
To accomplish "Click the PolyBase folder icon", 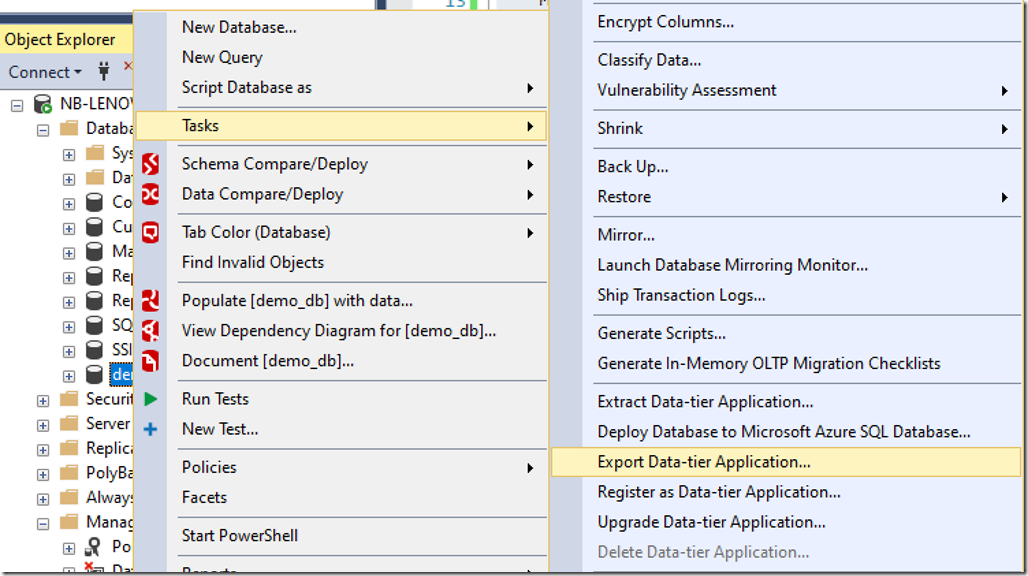I will pyautogui.click(x=69, y=472).
